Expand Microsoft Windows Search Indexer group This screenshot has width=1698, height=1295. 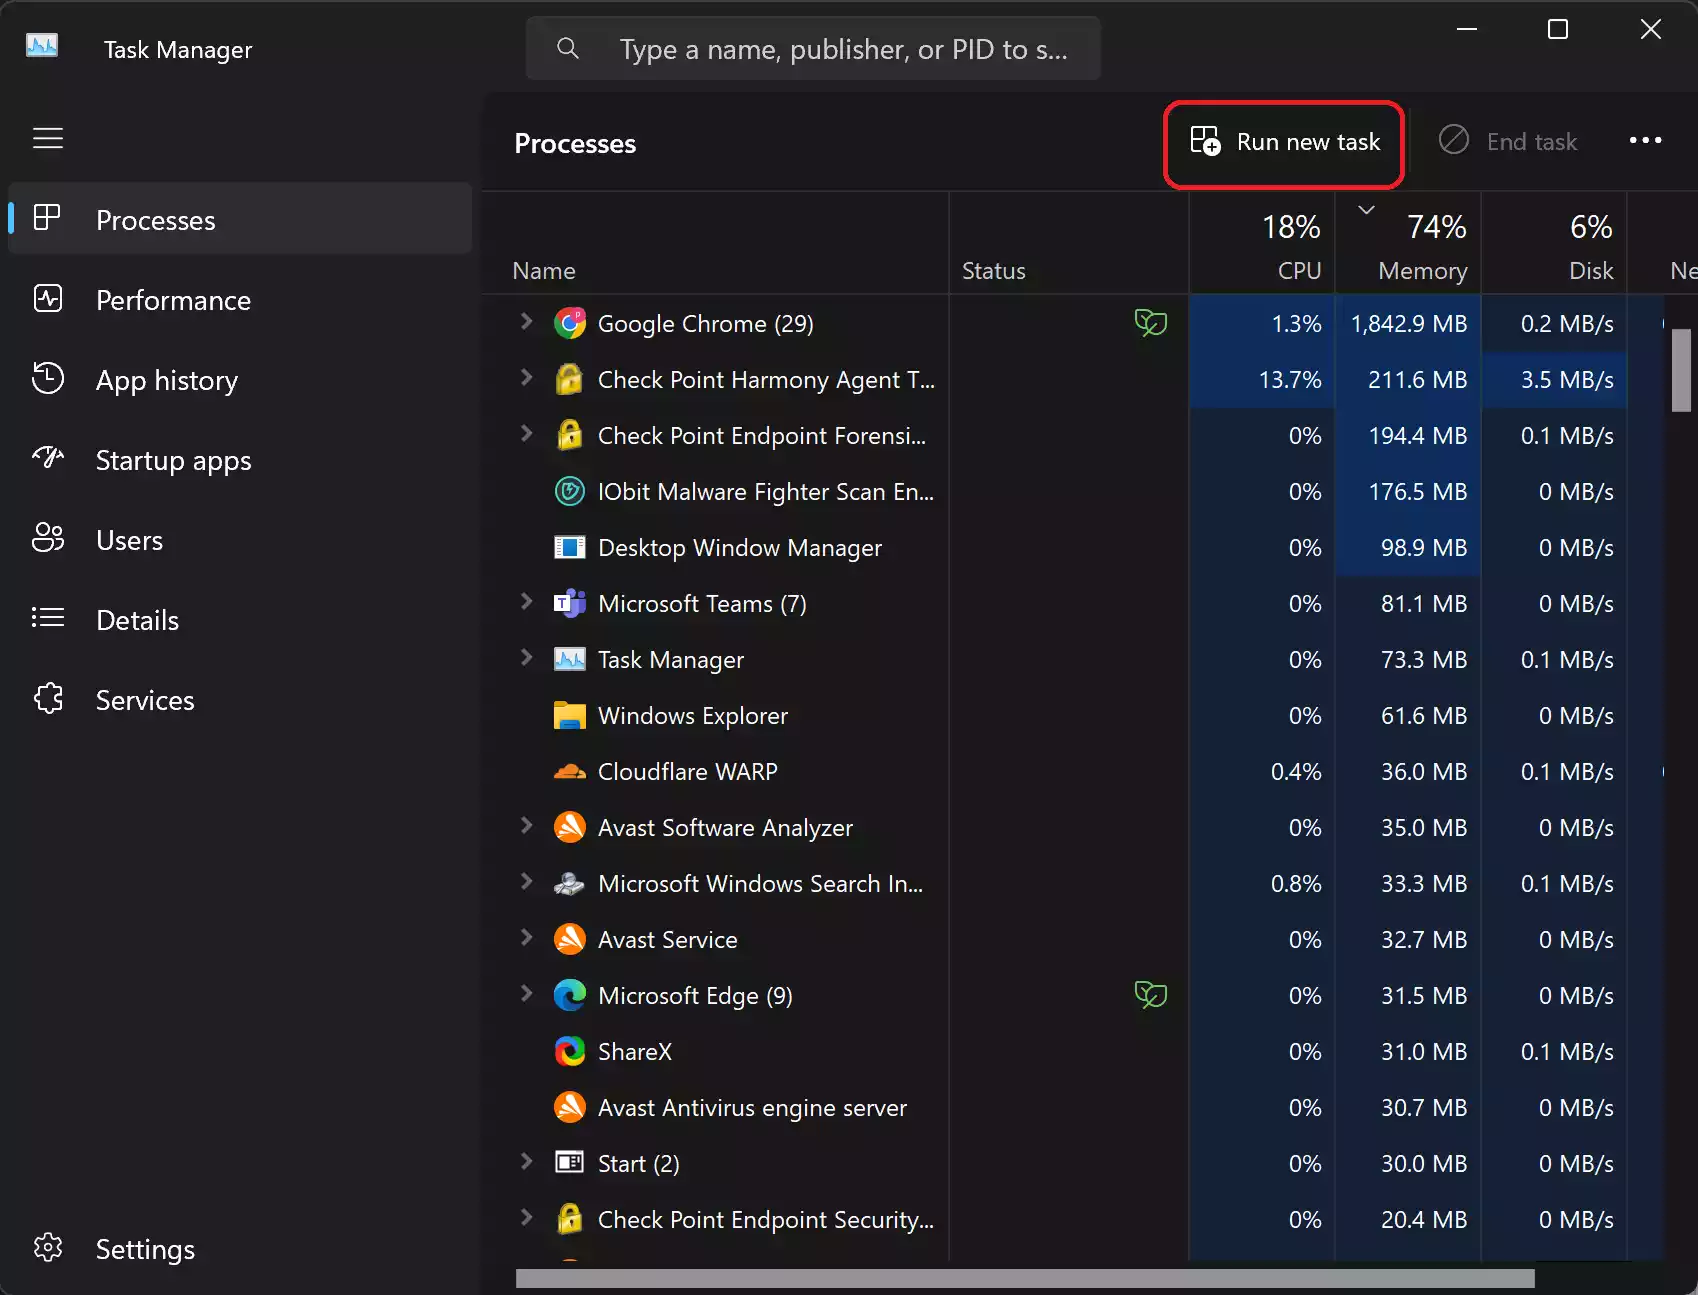coord(527,881)
